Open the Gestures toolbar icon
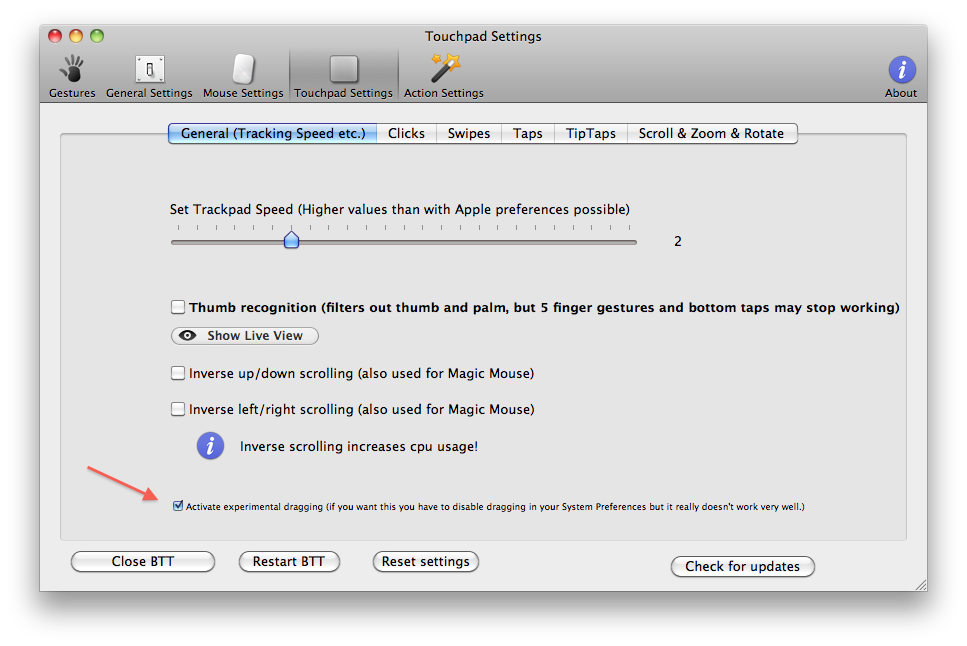Image resolution: width=967 pixels, height=646 pixels. point(72,70)
